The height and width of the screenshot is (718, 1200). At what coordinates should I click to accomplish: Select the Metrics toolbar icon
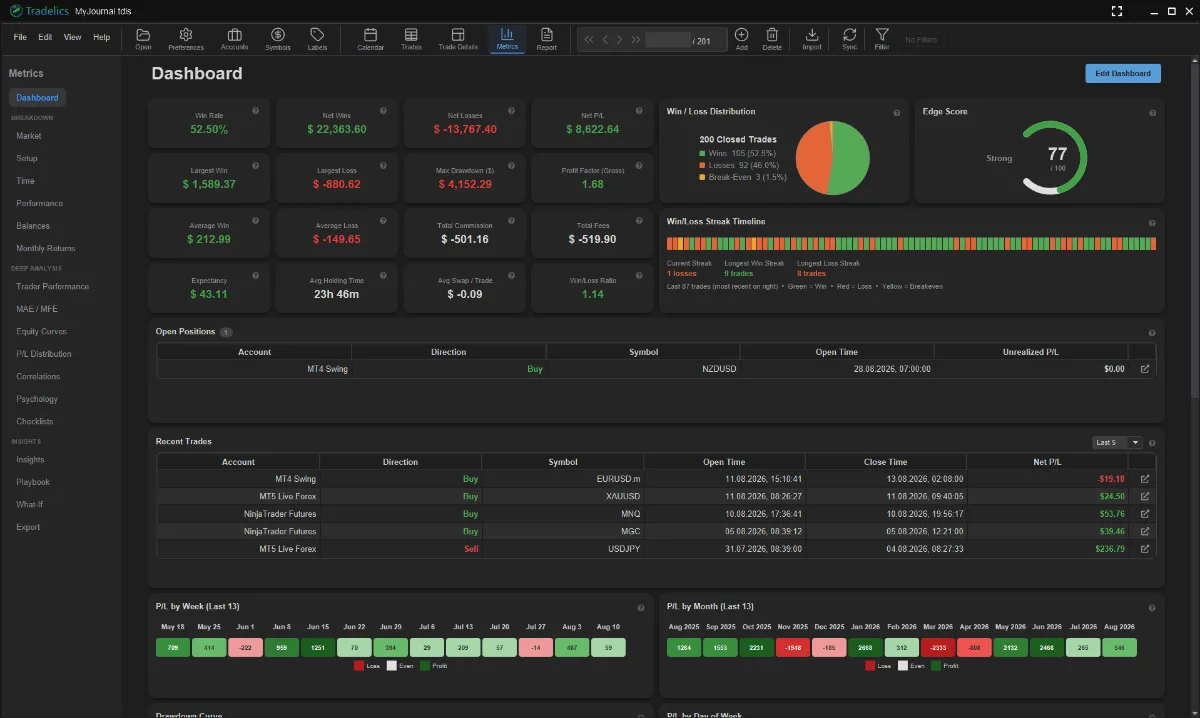pos(507,39)
